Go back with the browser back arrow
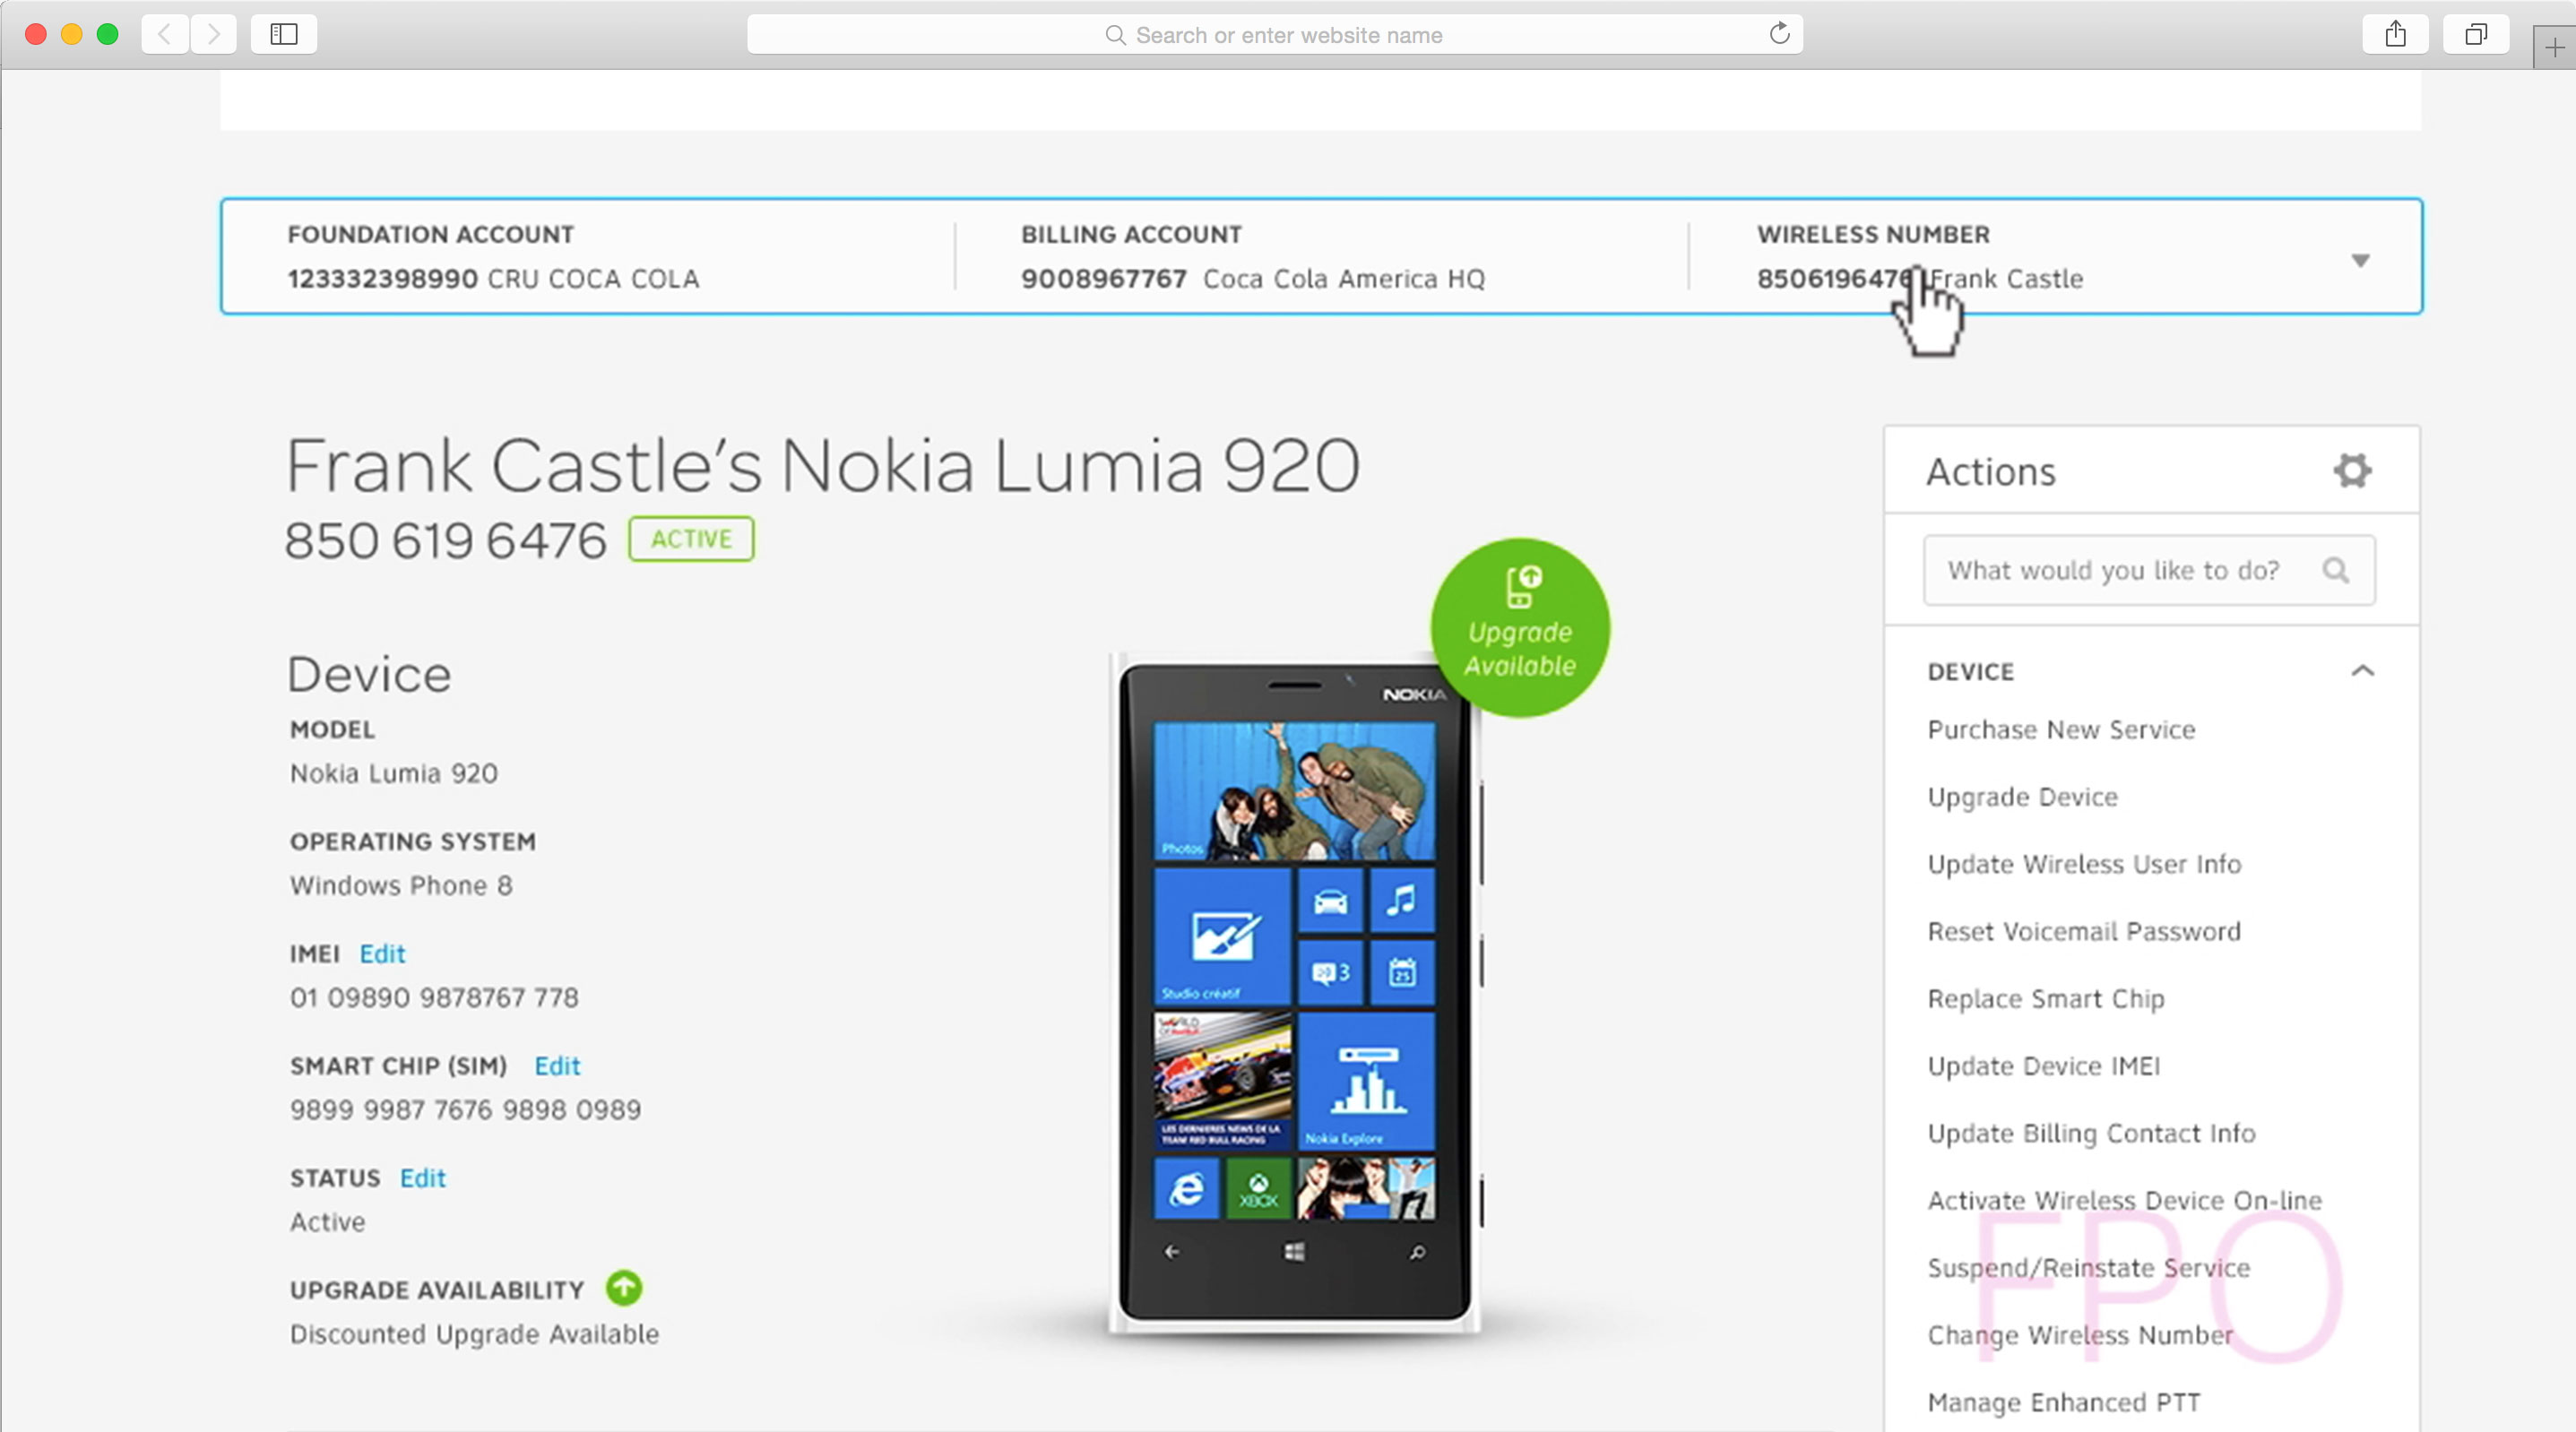The height and width of the screenshot is (1432, 2576). 165,34
